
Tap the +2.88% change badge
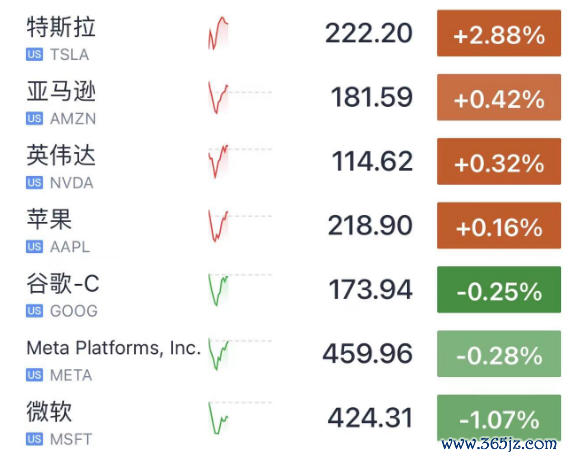[x=499, y=33]
